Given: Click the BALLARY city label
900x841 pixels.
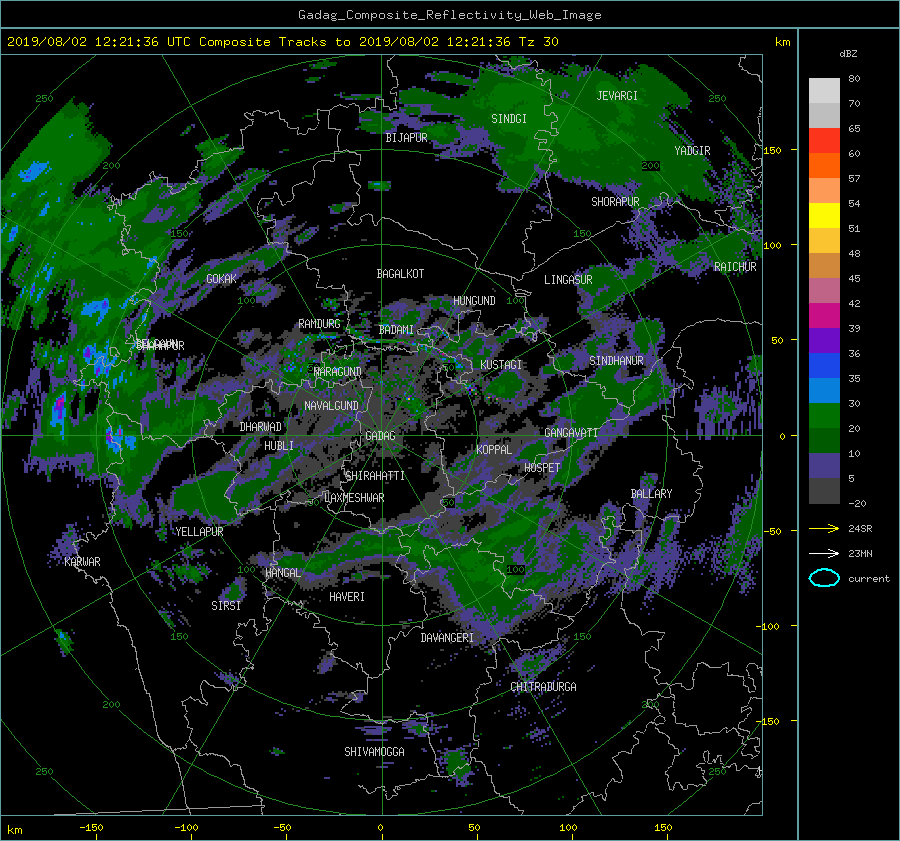Looking at the screenshot, I should click(651, 494).
